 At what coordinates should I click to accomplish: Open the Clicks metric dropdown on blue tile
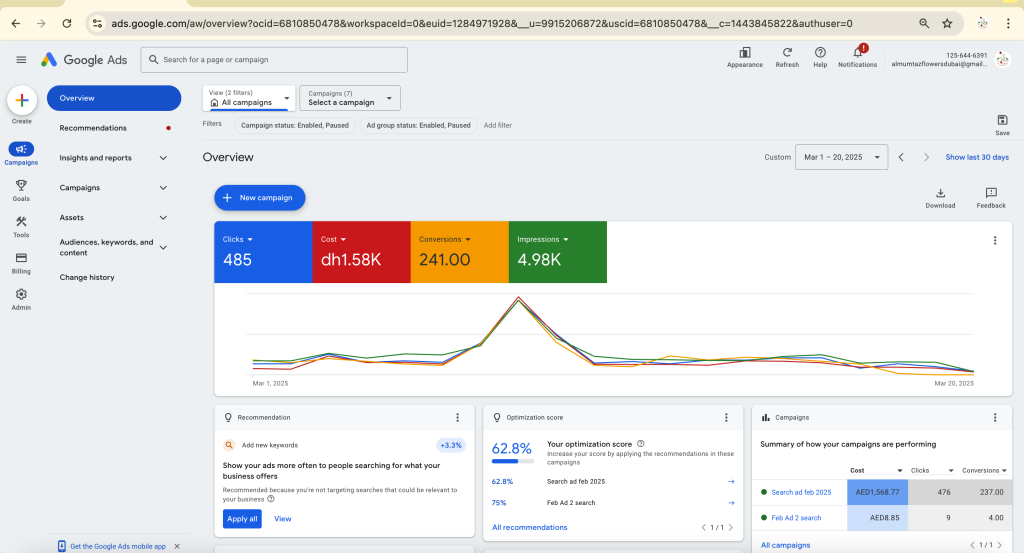pos(238,240)
